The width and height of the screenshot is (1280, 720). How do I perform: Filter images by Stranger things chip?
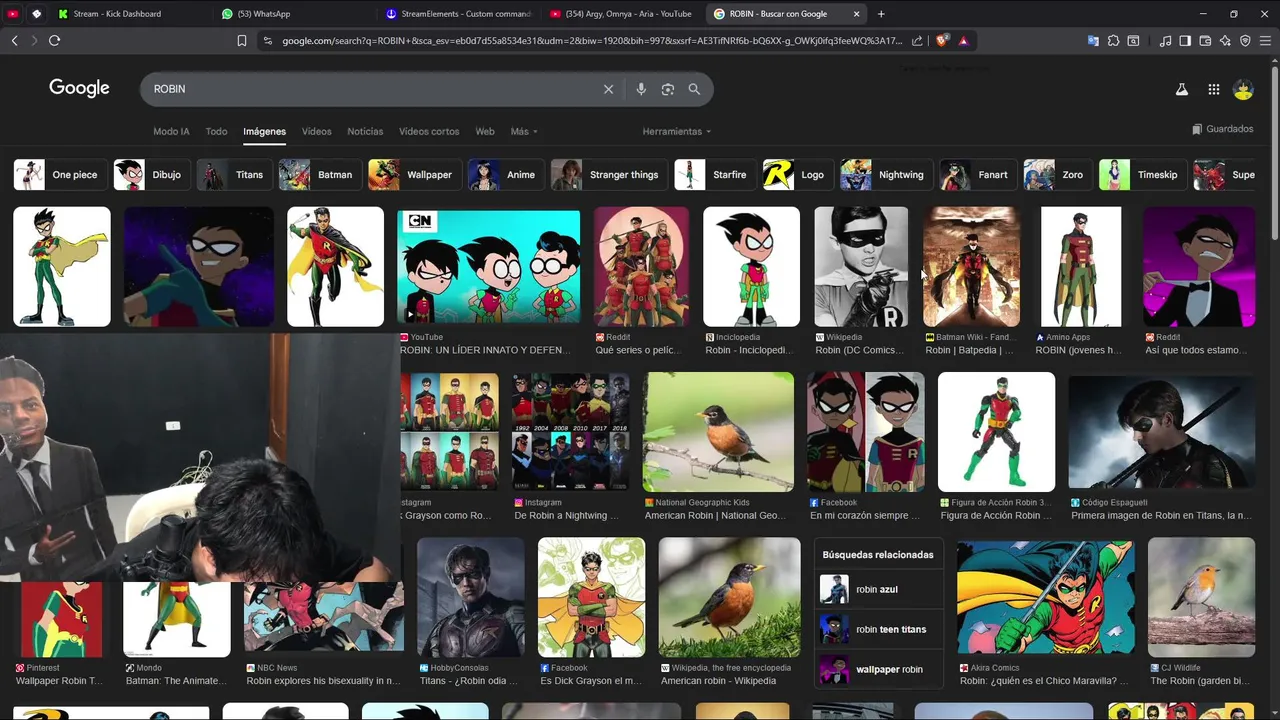pos(609,175)
